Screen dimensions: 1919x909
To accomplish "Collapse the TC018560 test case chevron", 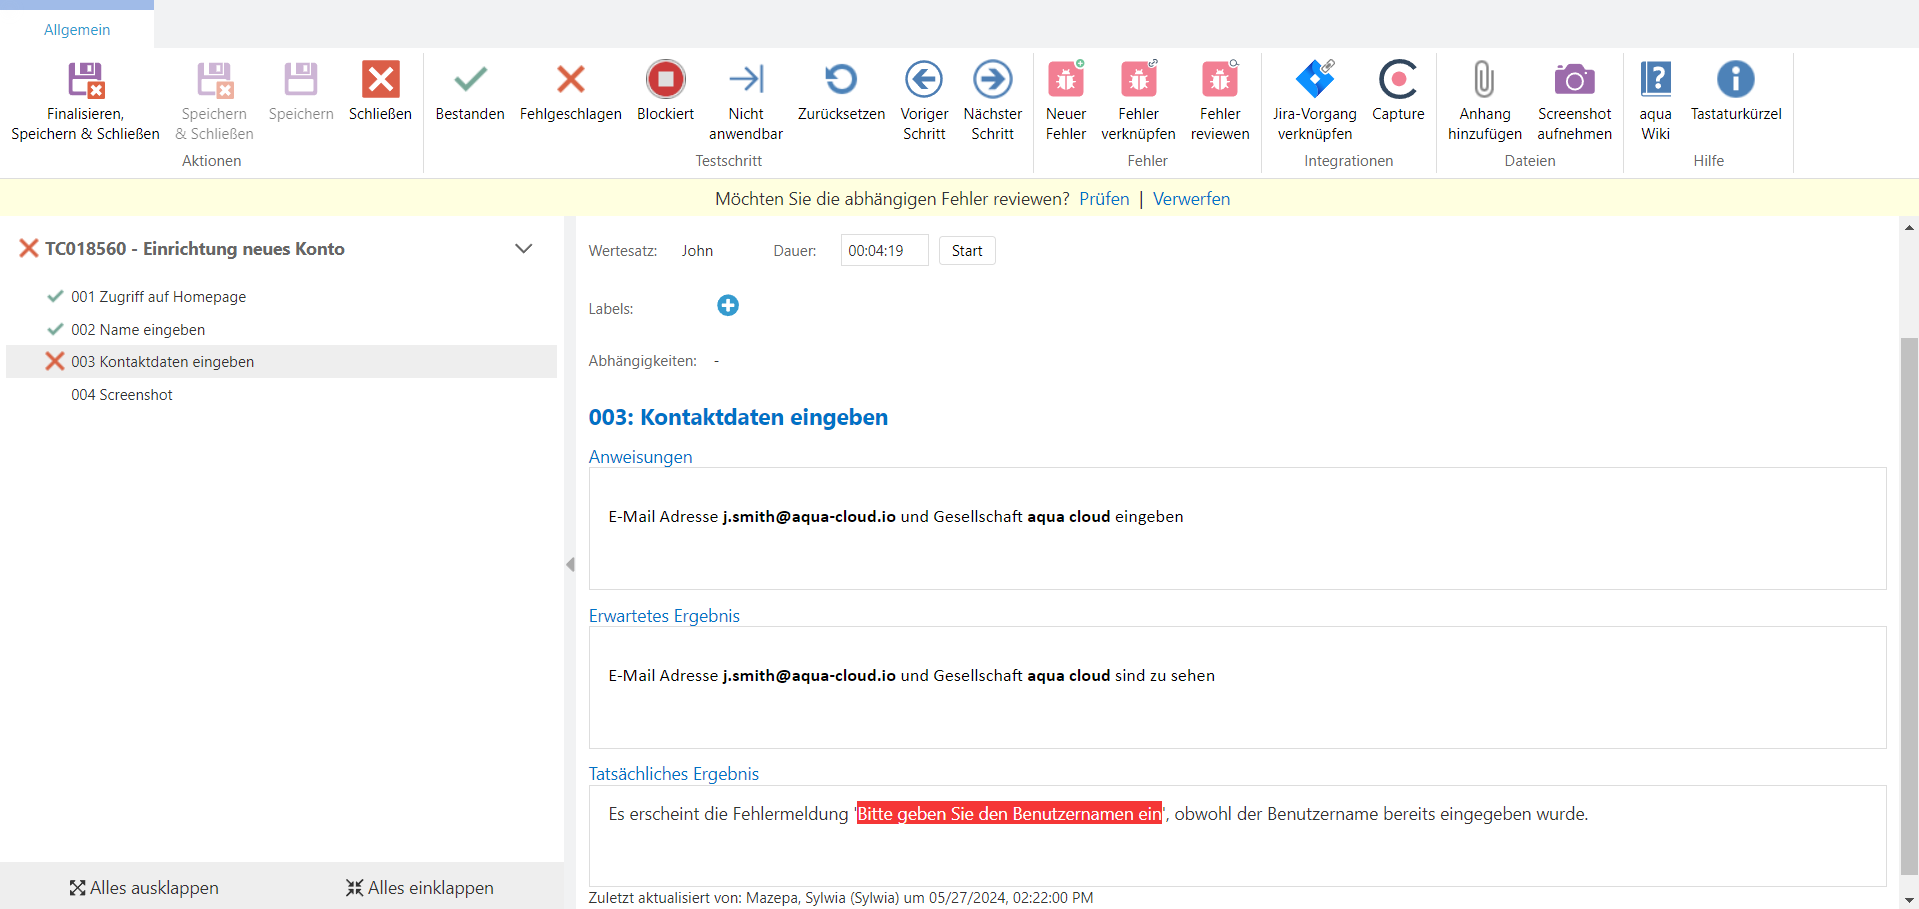I will coord(523,249).
